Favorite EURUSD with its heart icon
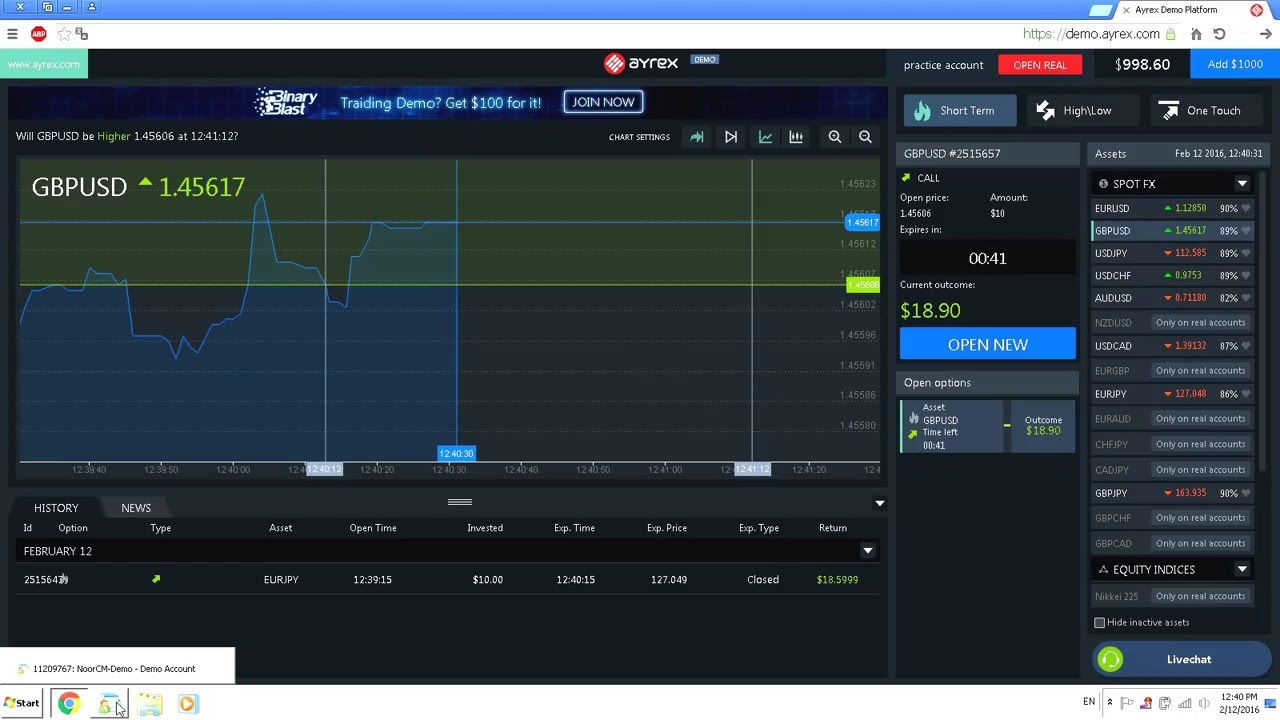1280x720 pixels. click(1245, 209)
